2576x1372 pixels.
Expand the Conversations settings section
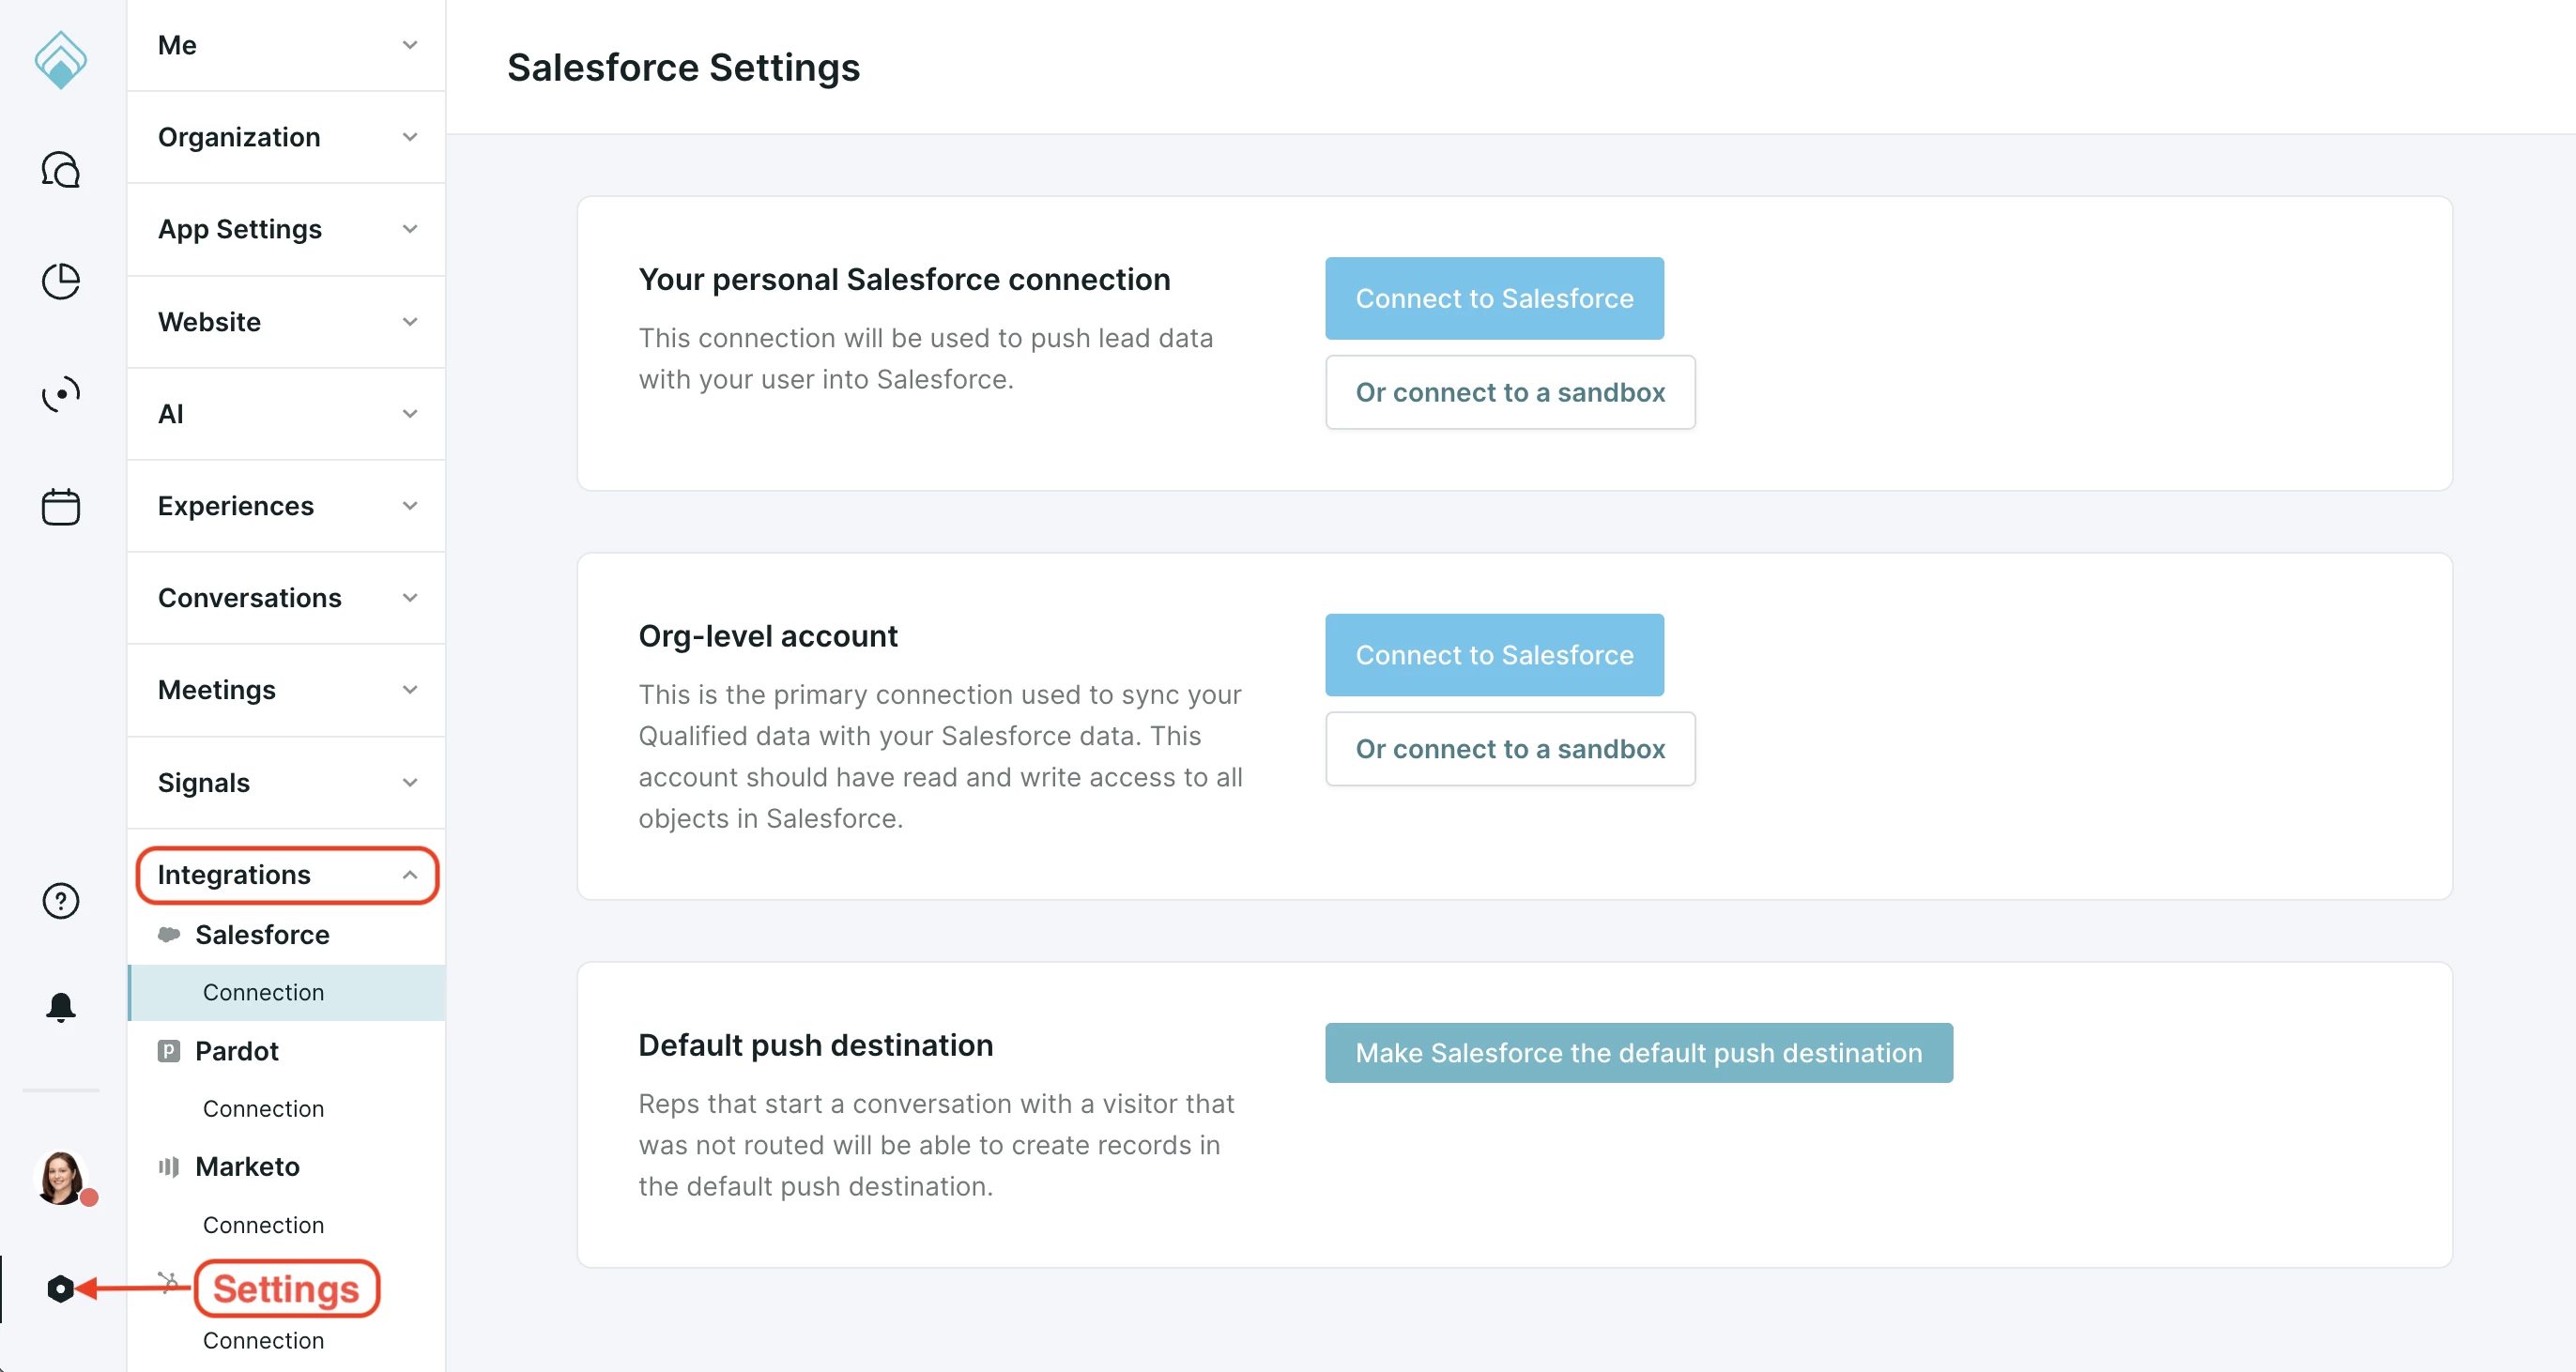point(286,598)
